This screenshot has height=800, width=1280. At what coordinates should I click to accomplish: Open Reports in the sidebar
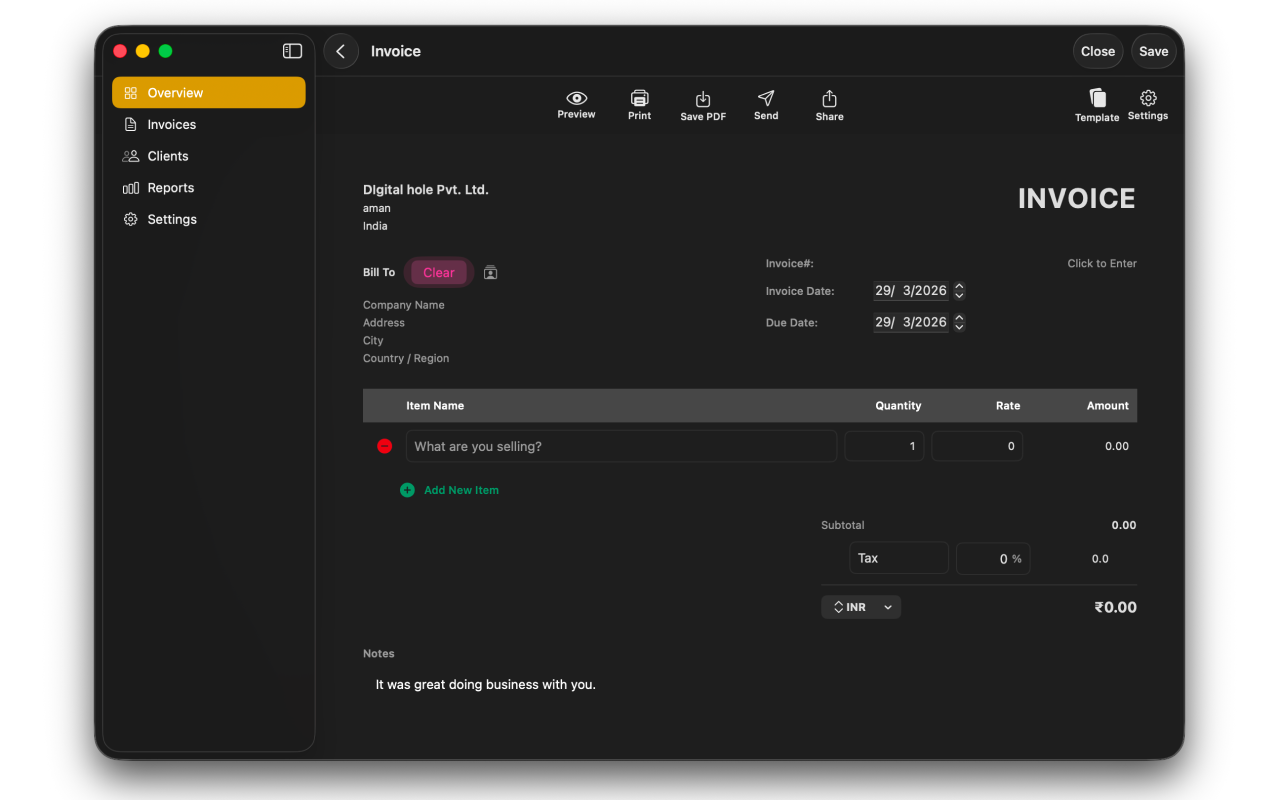209,188
